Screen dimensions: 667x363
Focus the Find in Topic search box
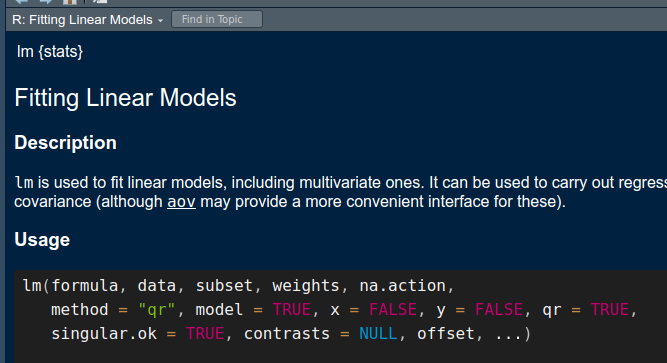tap(217, 20)
